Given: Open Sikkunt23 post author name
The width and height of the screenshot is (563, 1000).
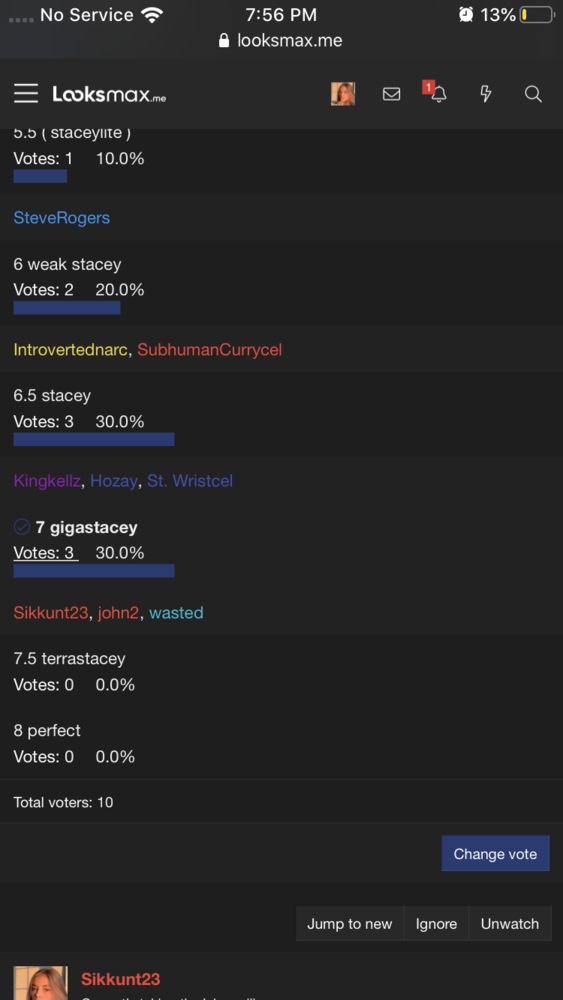Looking at the screenshot, I should (x=121, y=979).
